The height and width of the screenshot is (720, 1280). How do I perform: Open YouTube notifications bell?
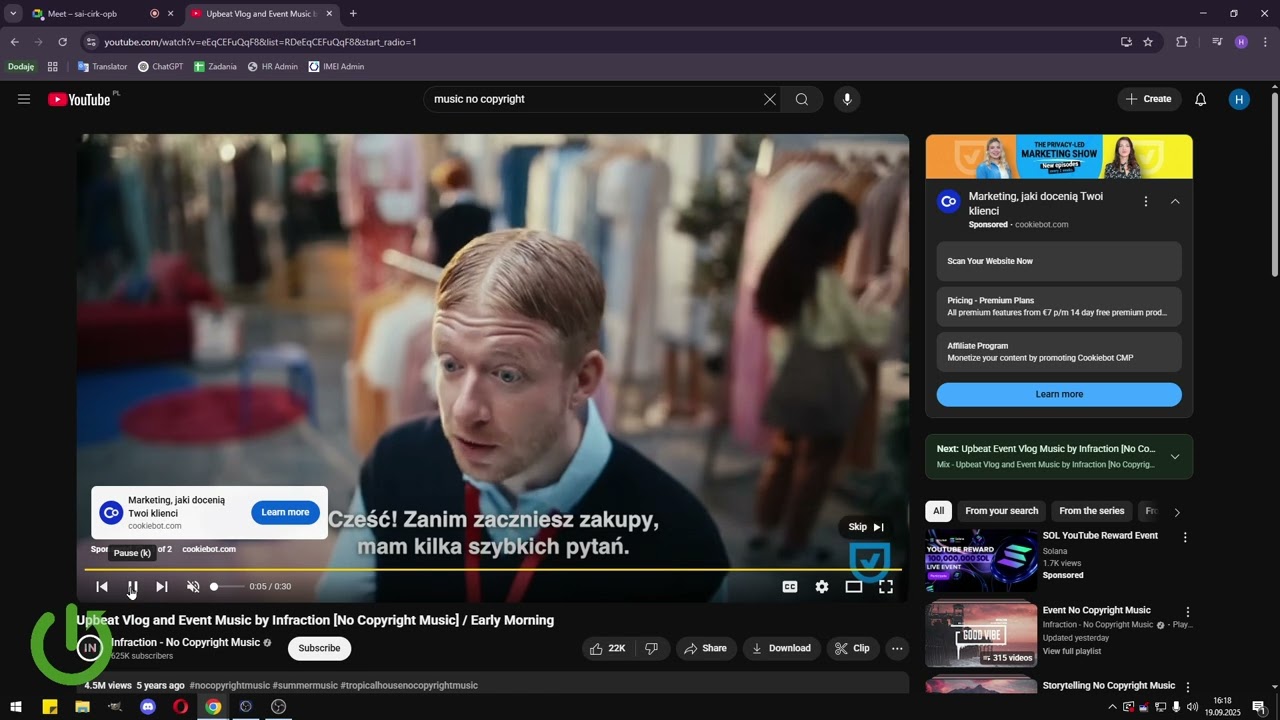1201,99
